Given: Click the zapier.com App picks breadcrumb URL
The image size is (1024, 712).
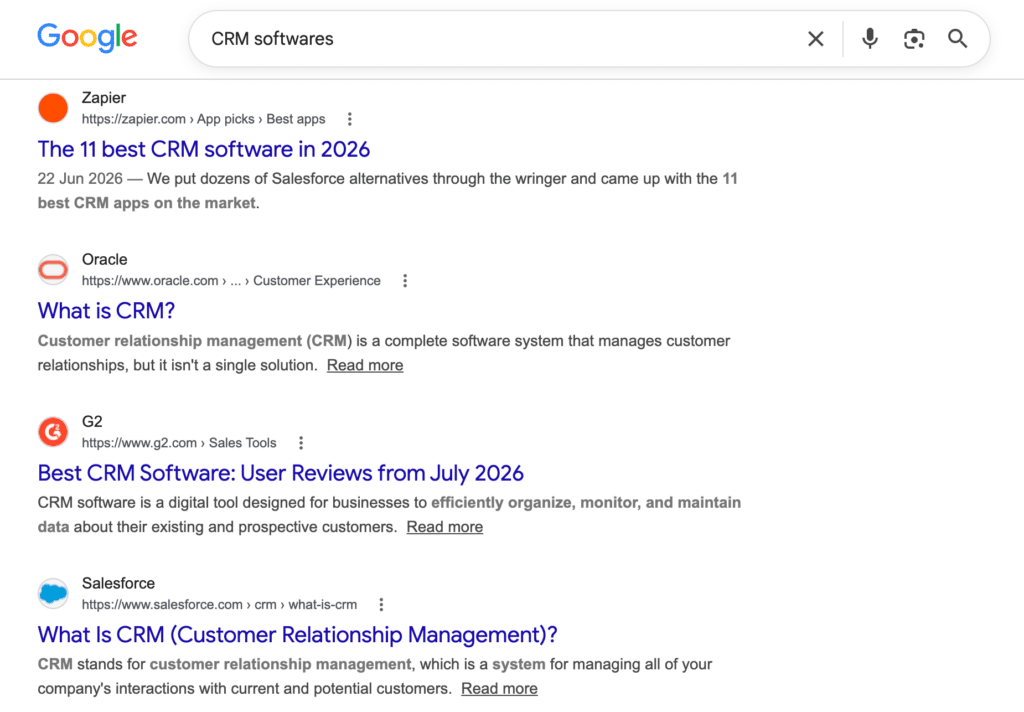Looking at the screenshot, I should [x=203, y=119].
